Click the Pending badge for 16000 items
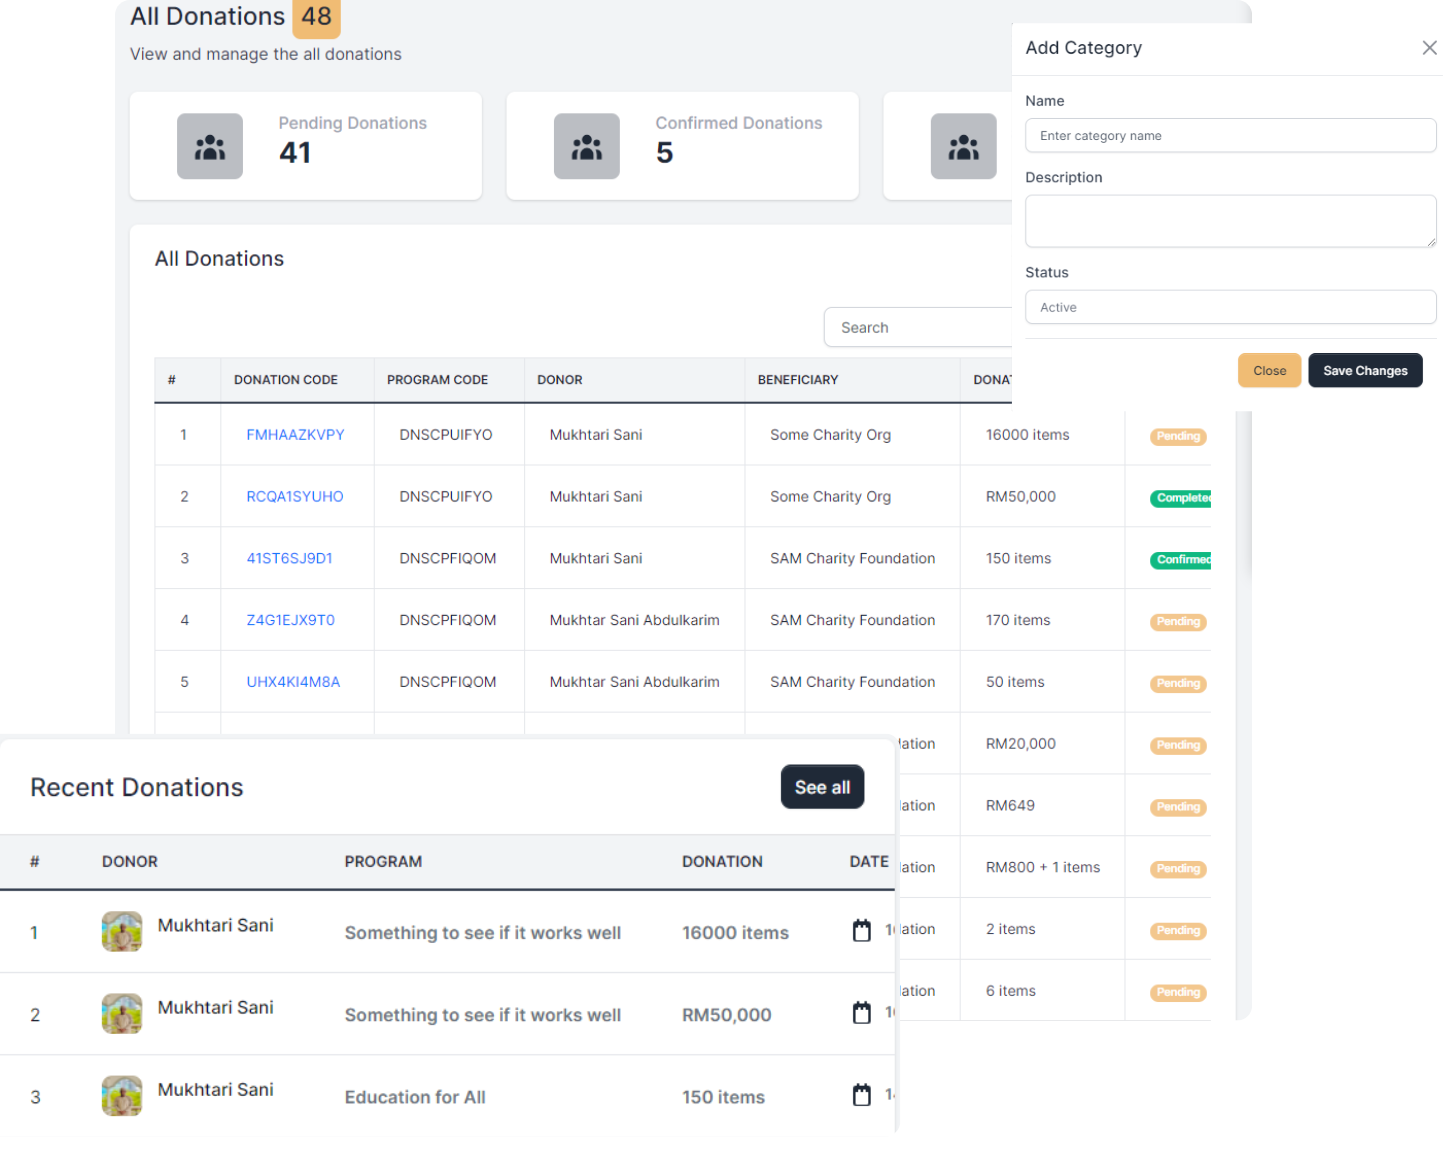This screenshot has width=1443, height=1150. 1178,436
